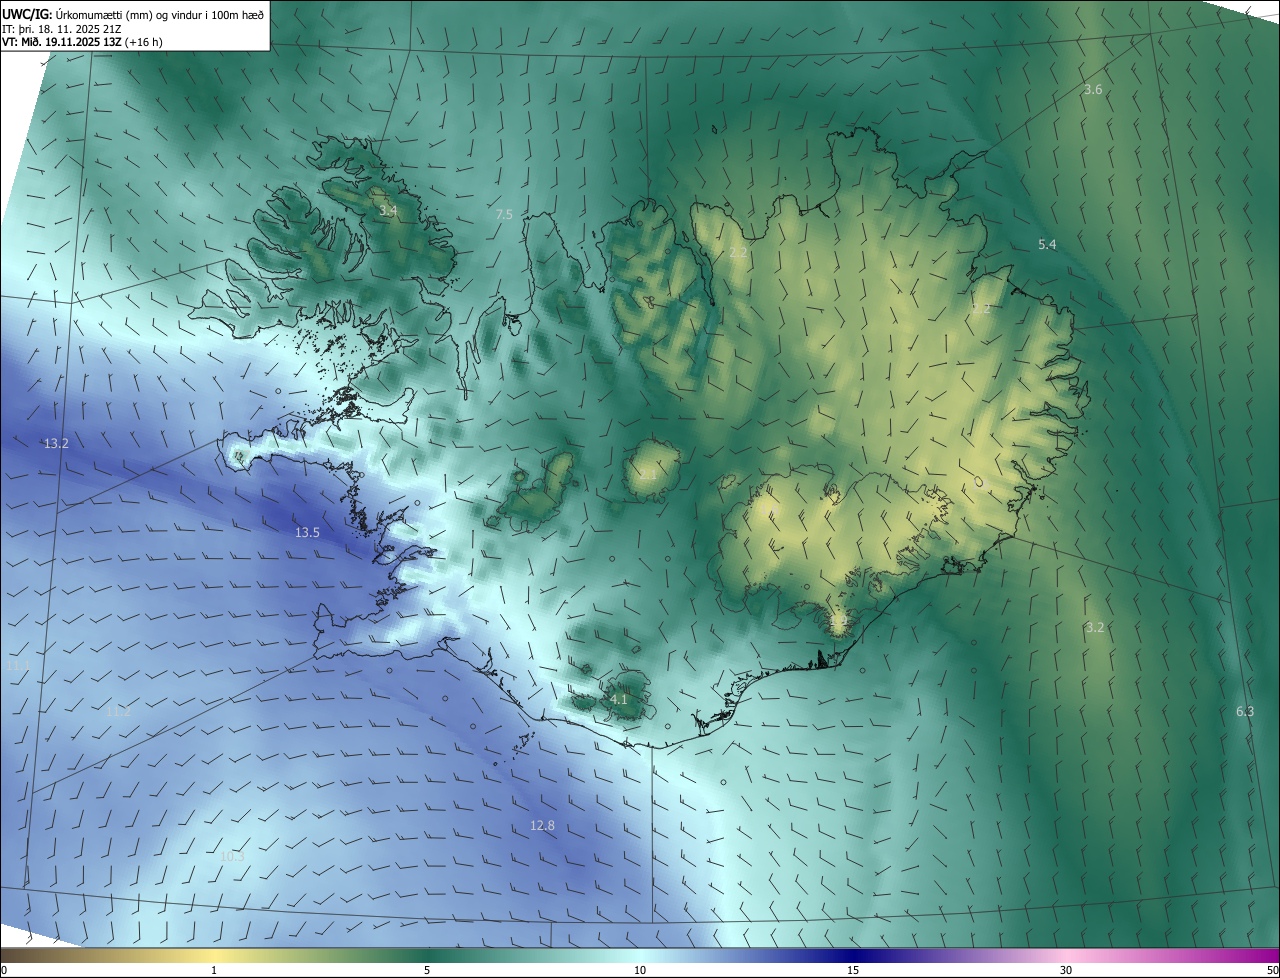Click the 10.3 value label on the map
Viewport: 1280px width, 978px height.
(x=232, y=857)
